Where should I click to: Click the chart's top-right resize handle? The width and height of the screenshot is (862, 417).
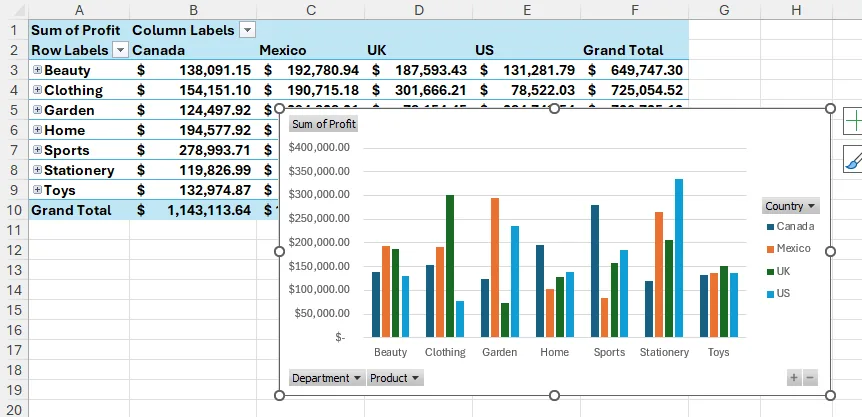[x=830, y=109]
